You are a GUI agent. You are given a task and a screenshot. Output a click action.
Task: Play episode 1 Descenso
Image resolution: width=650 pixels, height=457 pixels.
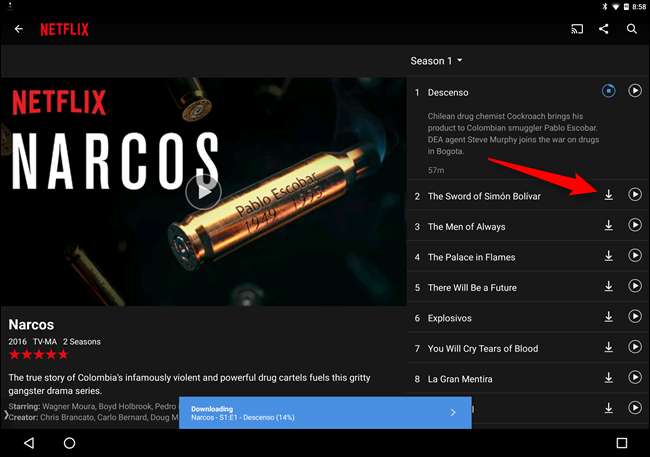(635, 90)
